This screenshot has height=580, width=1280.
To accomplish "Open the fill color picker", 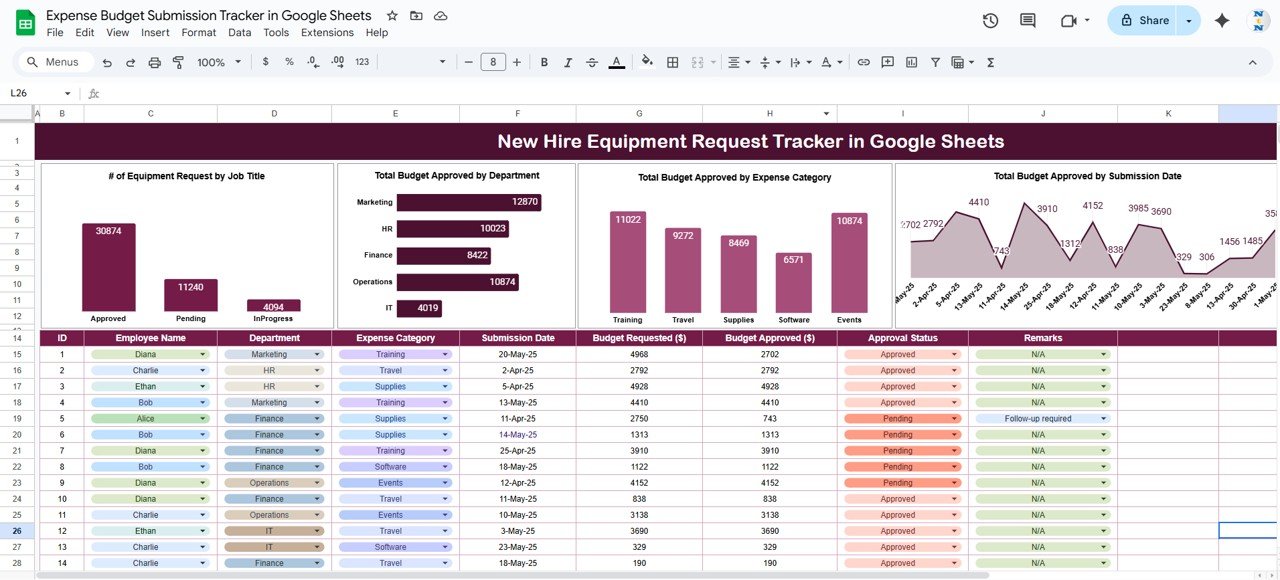I will point(647,62).
